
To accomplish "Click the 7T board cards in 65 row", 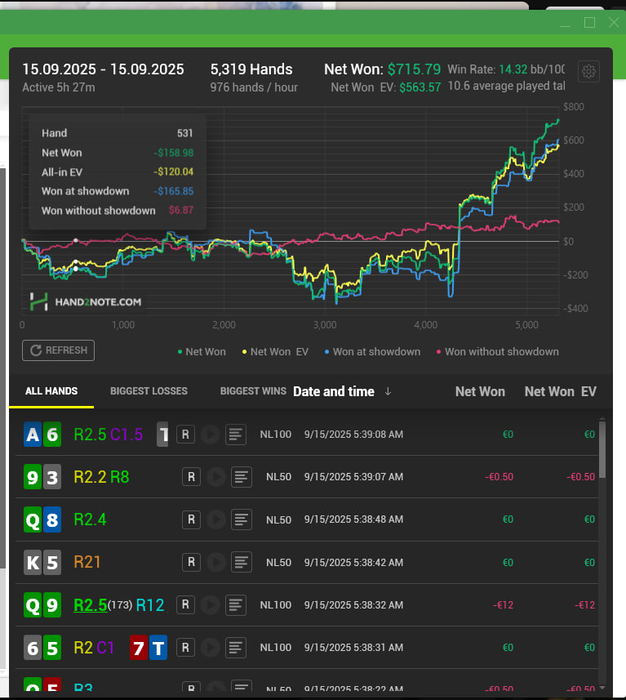I will pyautogui.click(x=148, y=647).
